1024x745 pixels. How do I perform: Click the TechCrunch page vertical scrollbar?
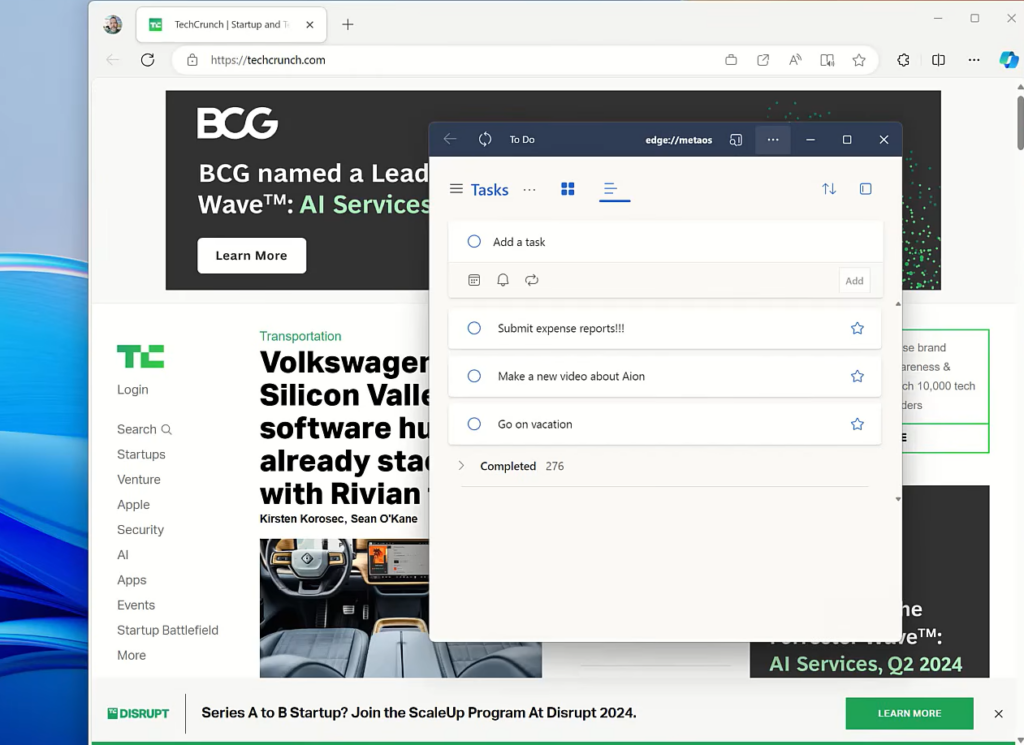click(1020, 123)
